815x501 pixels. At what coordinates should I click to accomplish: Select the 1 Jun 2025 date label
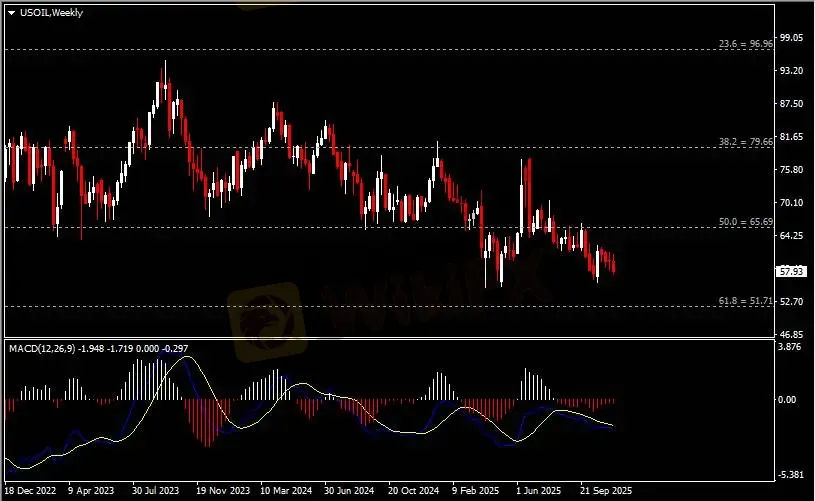point(540,492)
